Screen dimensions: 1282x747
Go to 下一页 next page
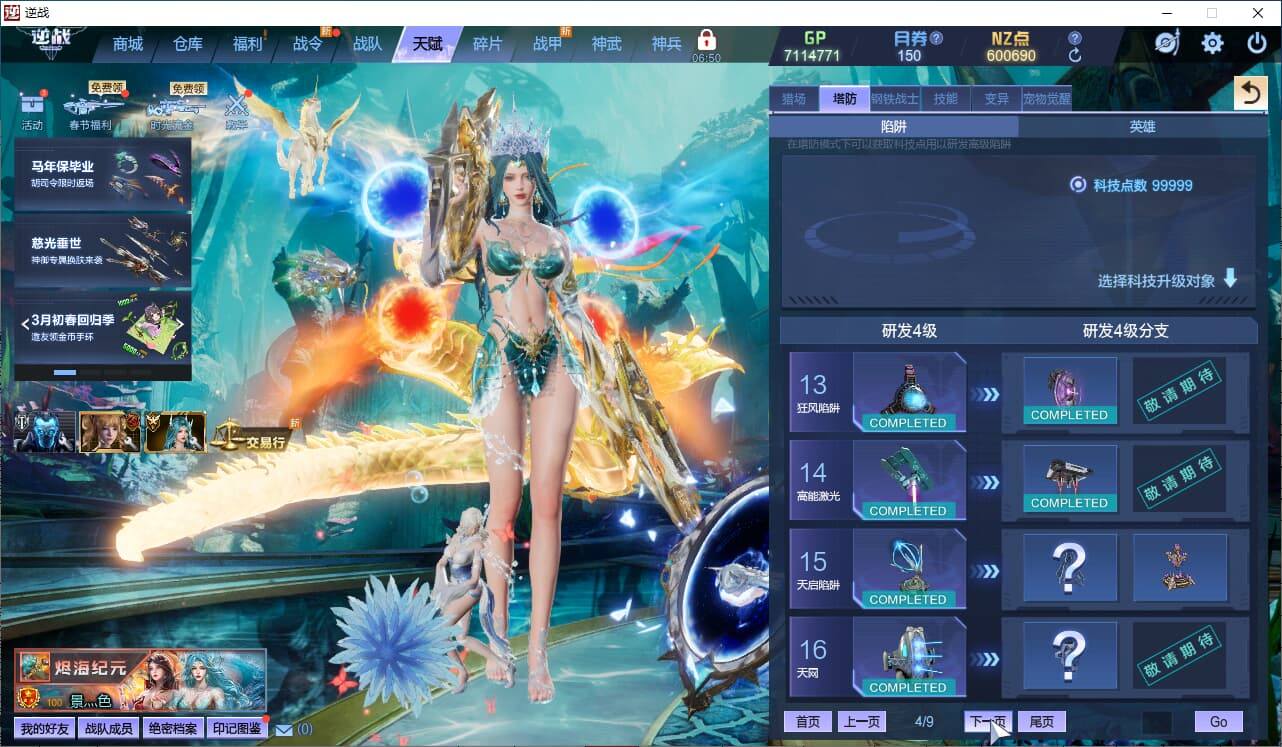[988, 722]
